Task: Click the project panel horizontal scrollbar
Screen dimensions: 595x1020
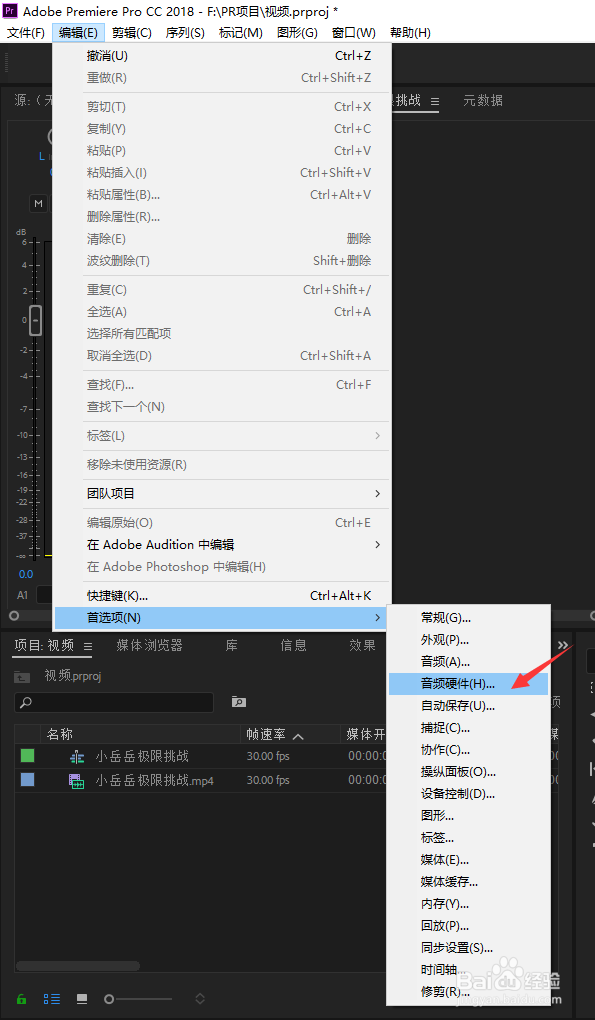Action: tap(78, 966)
